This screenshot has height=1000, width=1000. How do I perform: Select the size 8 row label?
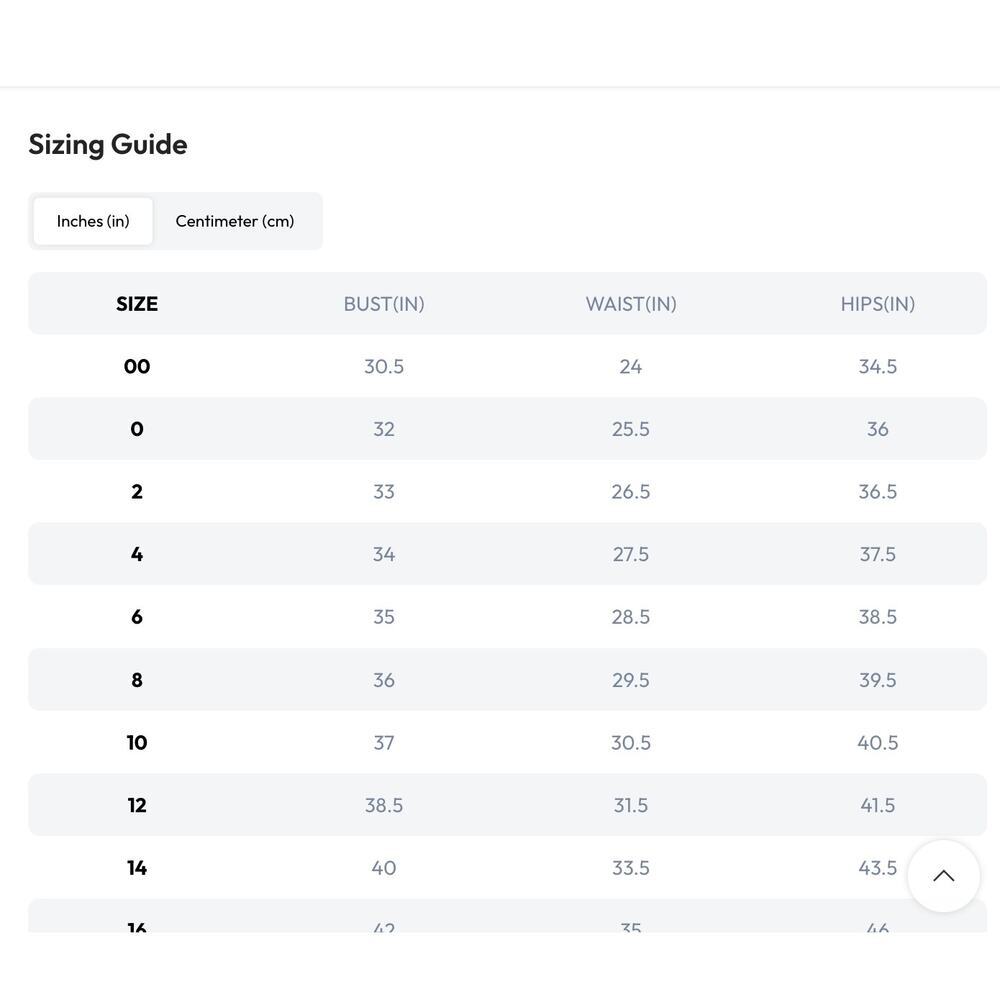point(137,680)
